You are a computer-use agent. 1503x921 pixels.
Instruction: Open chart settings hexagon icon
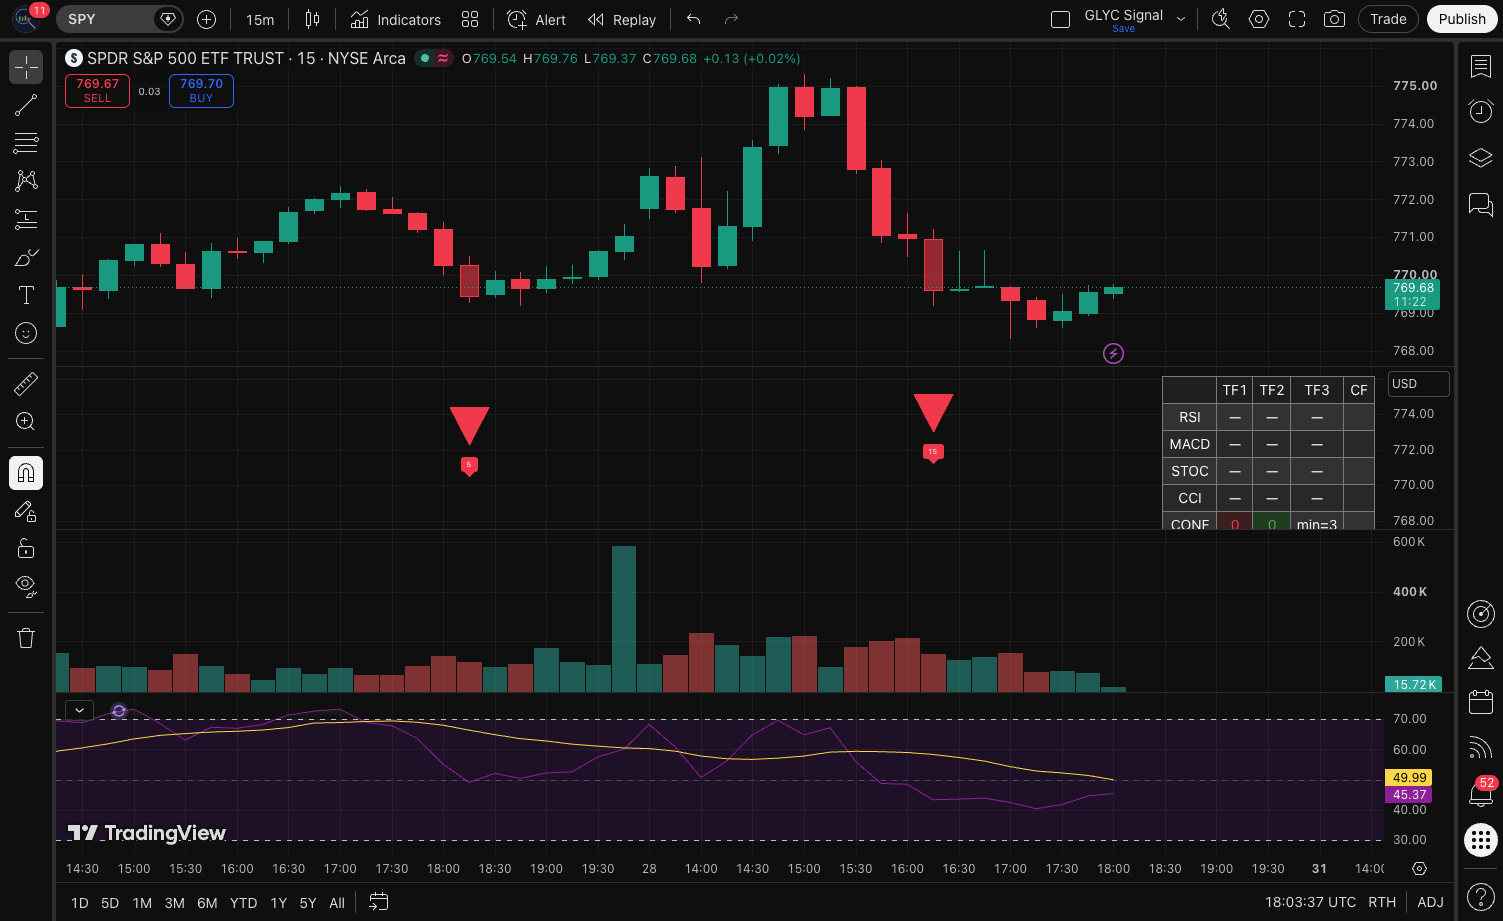(x=1259, y=19)
